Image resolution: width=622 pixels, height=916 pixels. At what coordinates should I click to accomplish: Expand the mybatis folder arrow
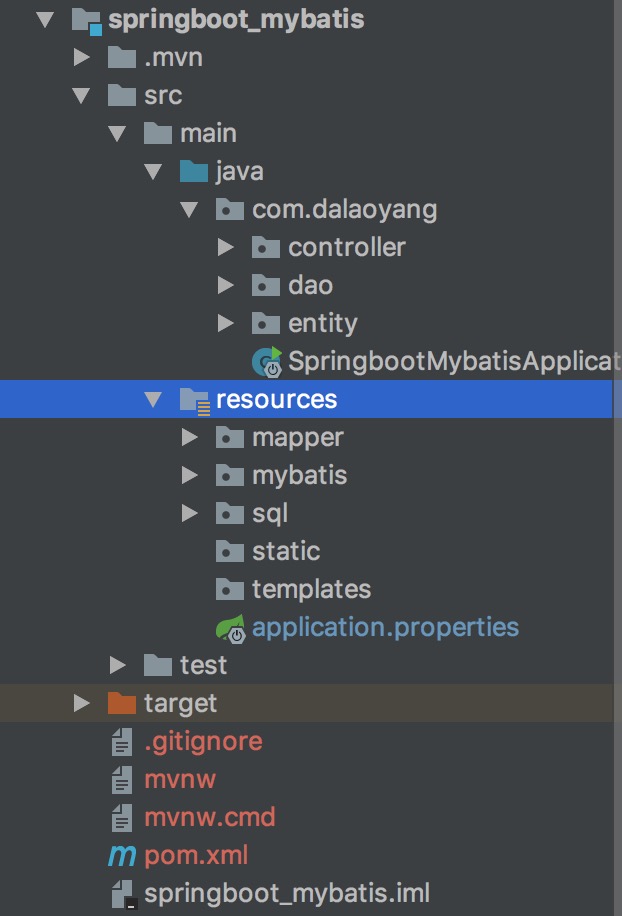190,475
